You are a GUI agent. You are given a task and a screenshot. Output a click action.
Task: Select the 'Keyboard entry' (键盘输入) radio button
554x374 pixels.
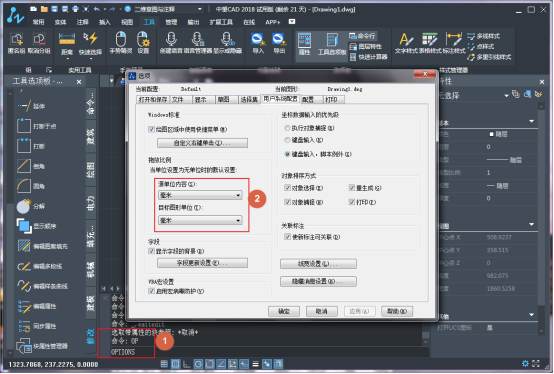coord(287,140)
